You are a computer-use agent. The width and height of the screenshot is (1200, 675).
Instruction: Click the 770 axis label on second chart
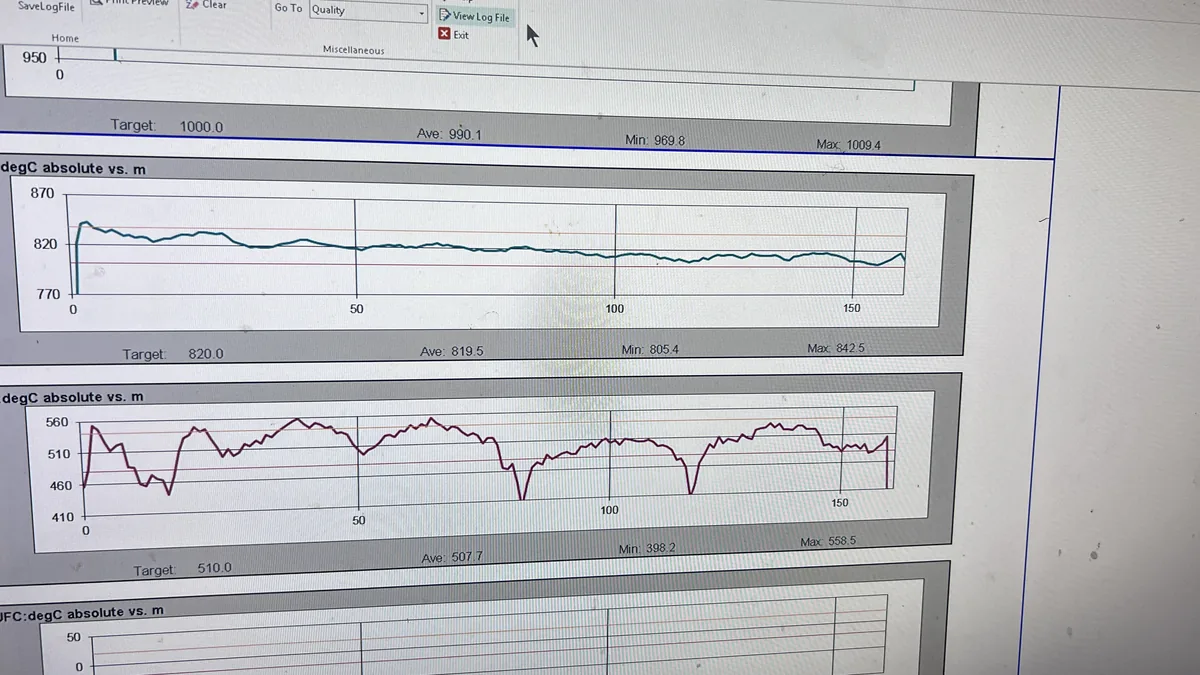pyautogui.click(x=47, y=294)
